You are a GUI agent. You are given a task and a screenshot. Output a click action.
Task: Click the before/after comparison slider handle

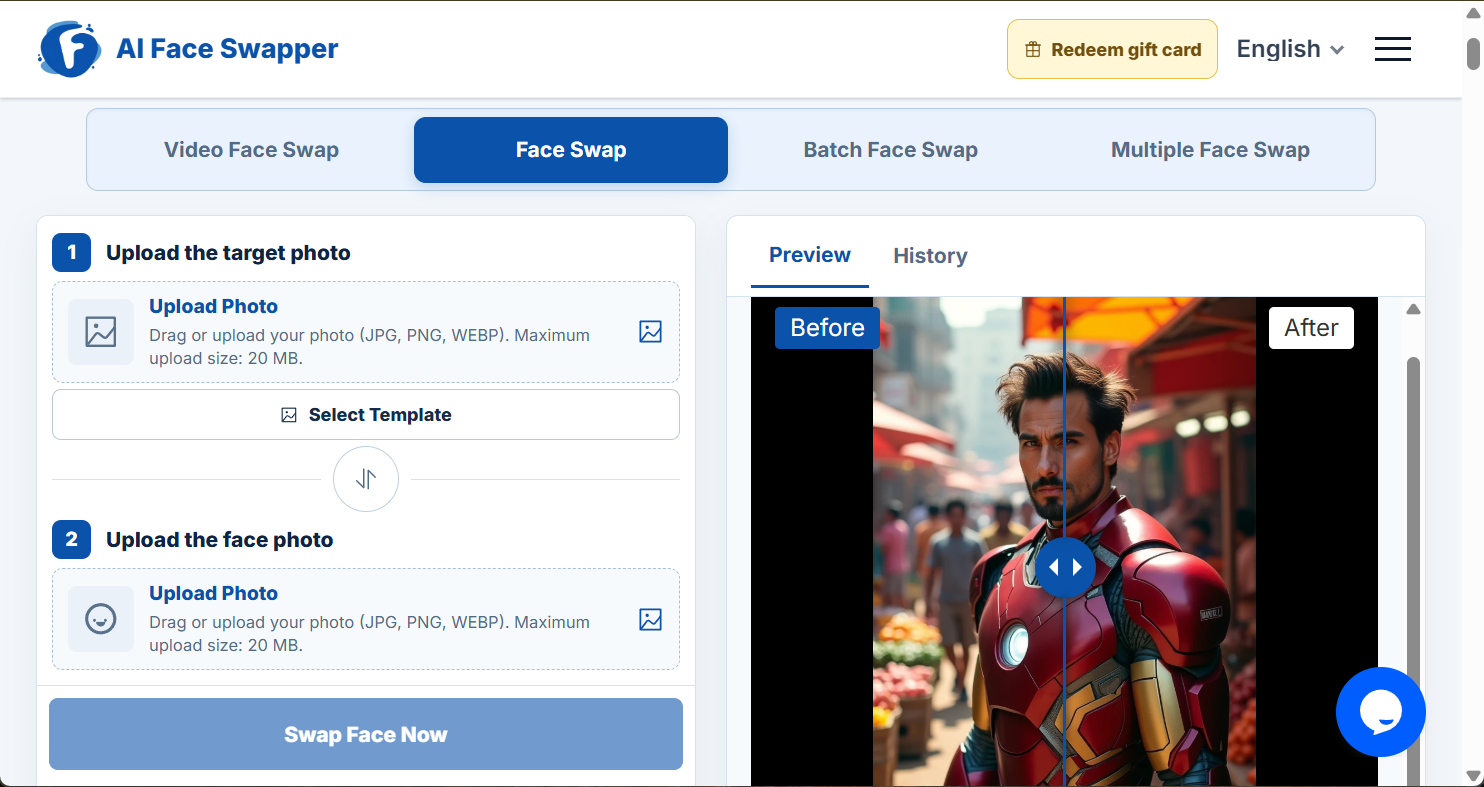click(1065, 567)
